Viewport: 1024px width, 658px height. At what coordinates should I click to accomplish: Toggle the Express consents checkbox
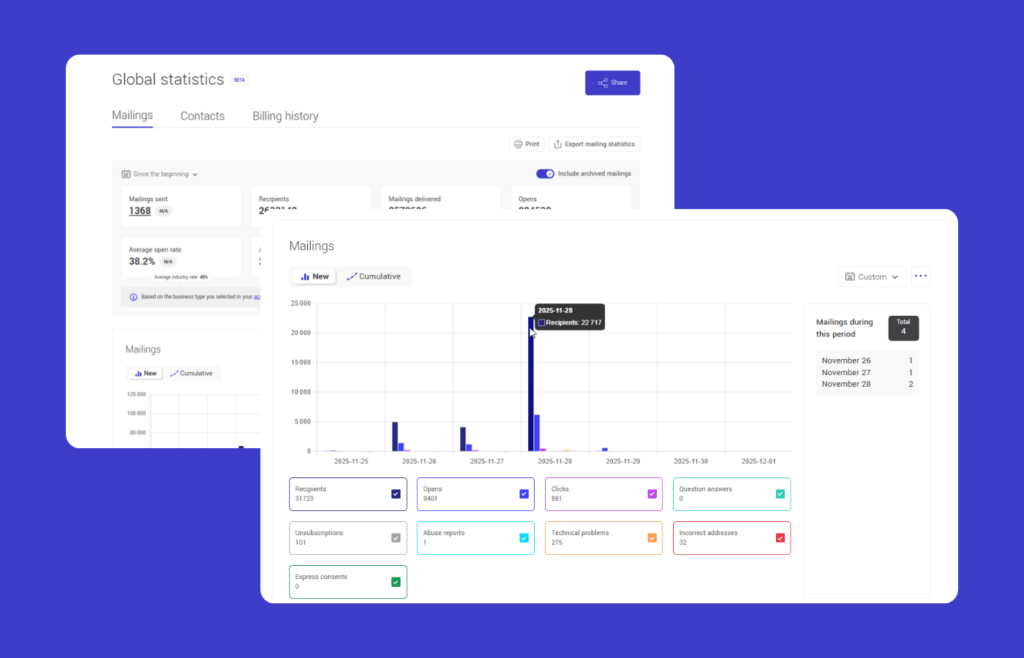point(396,582)
